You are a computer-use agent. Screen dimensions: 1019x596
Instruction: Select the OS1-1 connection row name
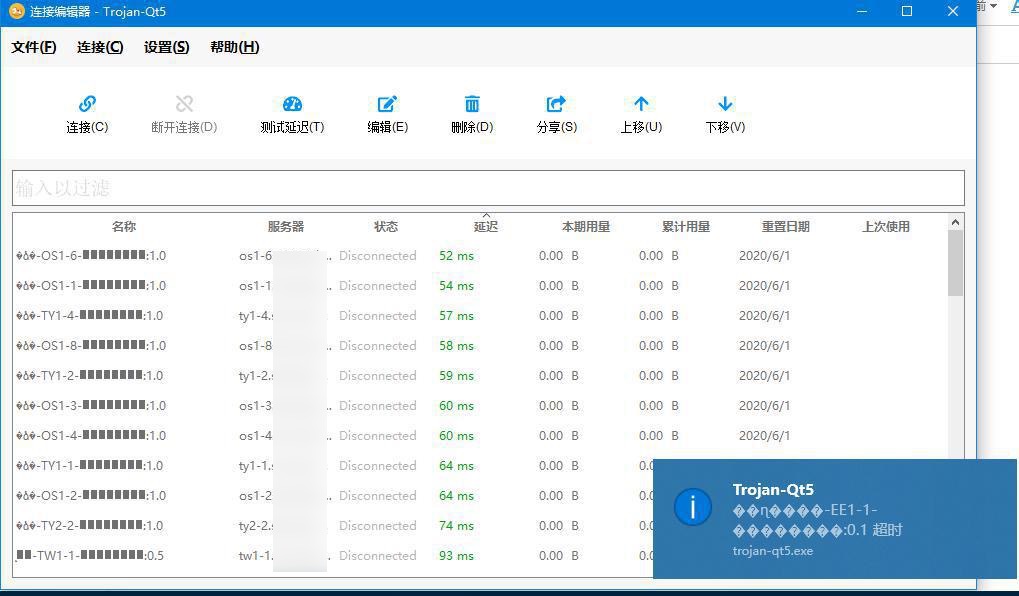point(91,285)
